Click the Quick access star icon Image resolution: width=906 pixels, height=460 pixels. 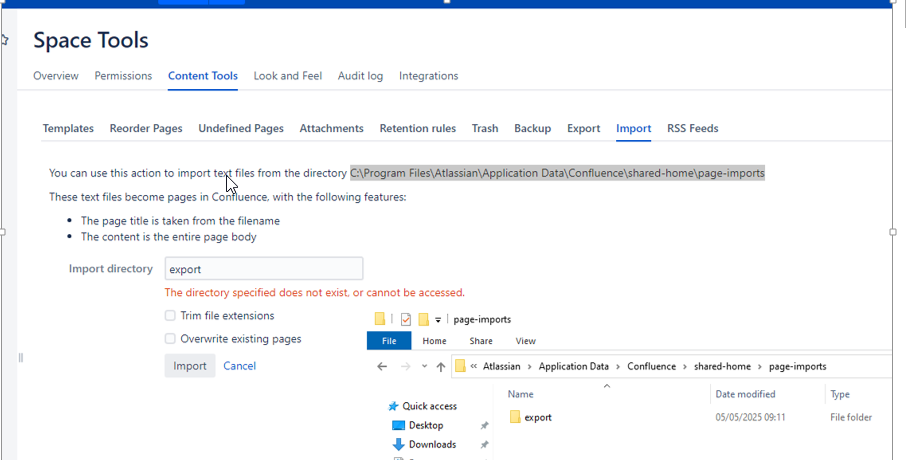click(393, 406)
